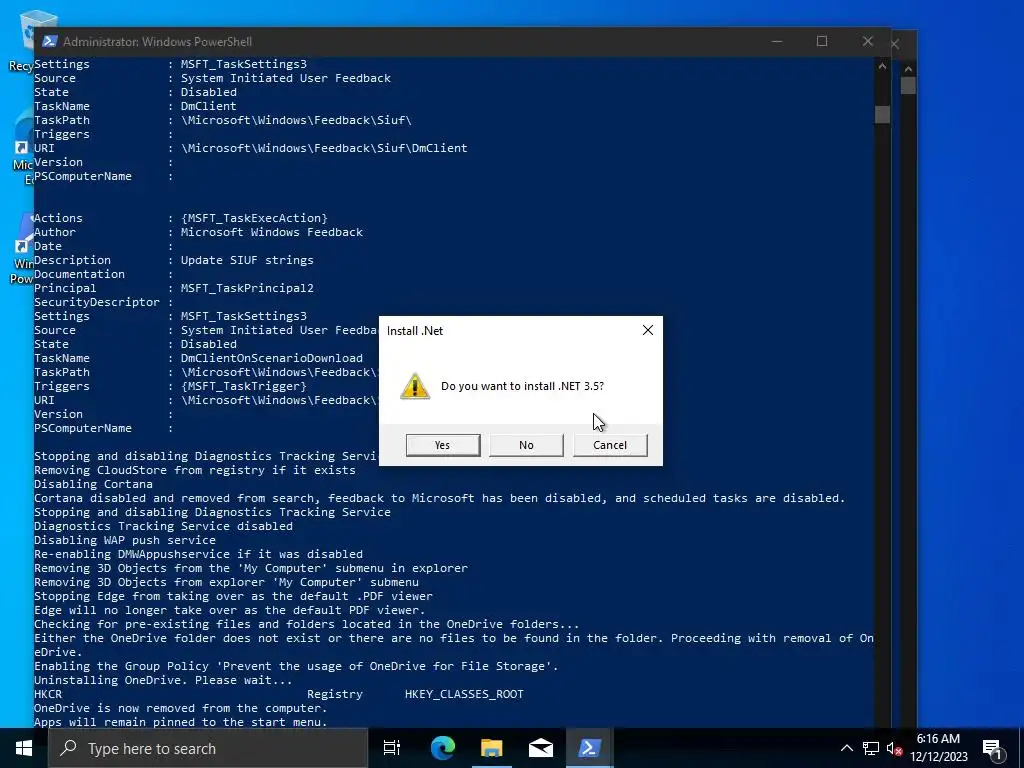1024x768 pixels.
Task: Show hidden system tray icons
Action: [846, 748]
